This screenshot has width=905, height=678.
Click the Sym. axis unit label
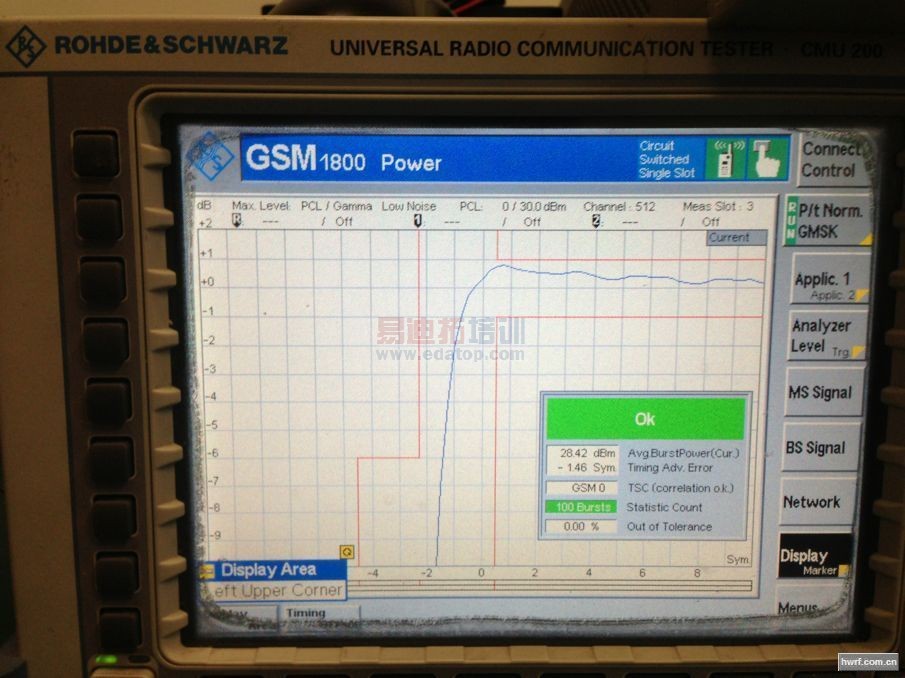point(738,560)
